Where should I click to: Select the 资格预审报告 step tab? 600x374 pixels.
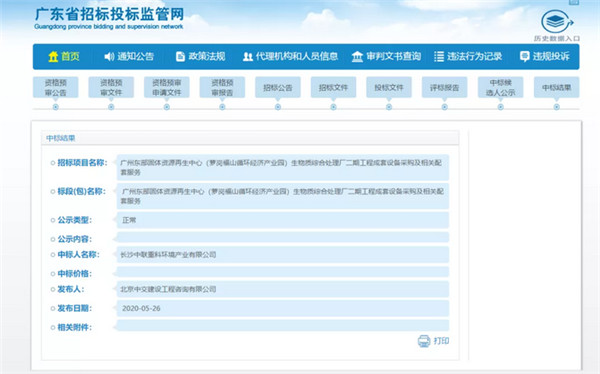(222, 87)
